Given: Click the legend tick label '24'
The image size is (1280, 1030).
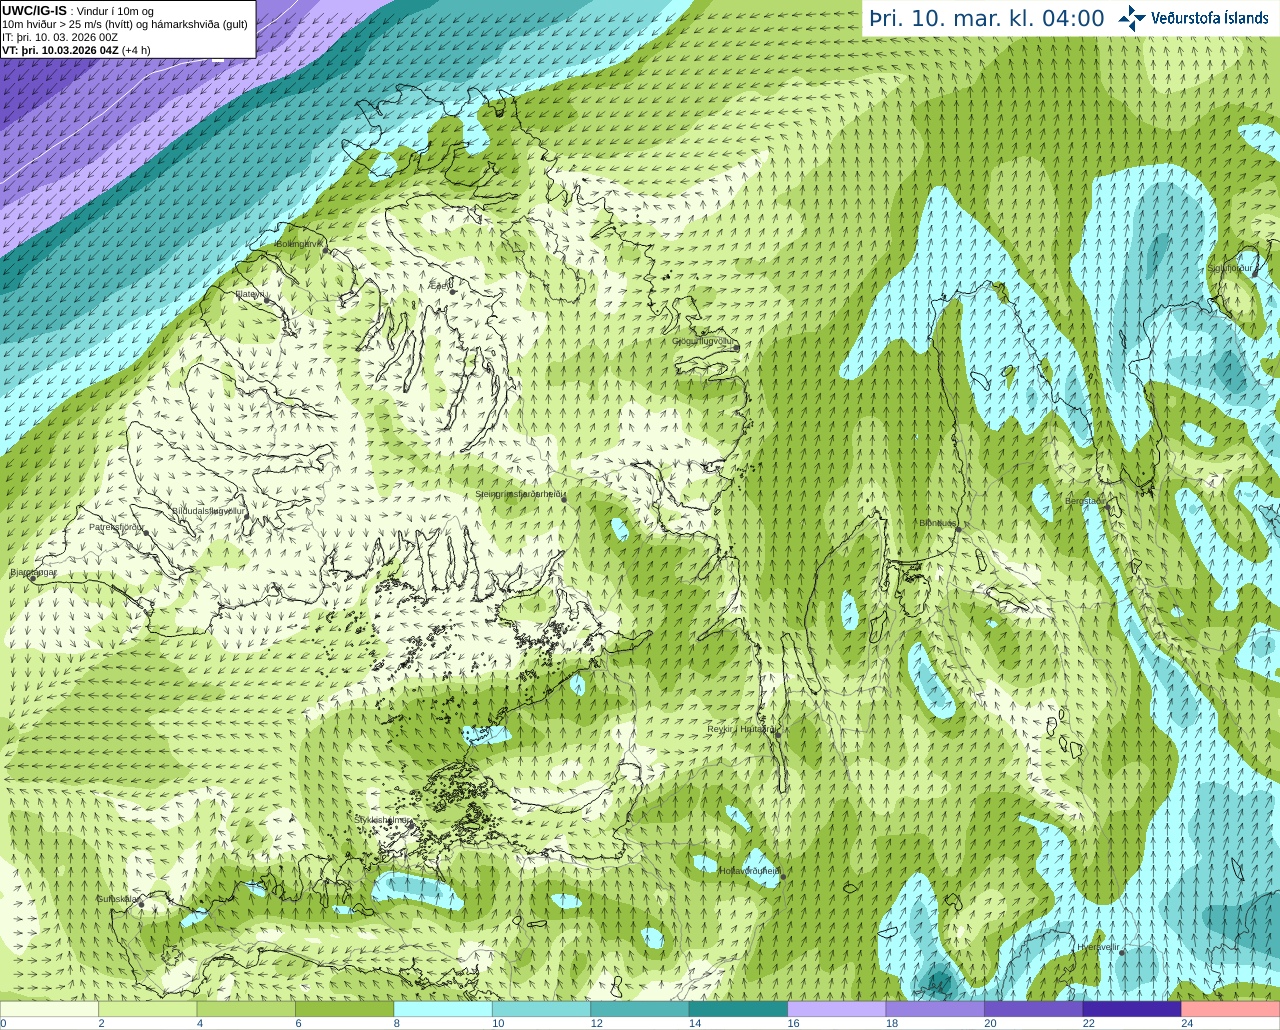Looking at the screenshot, I should (x=1187, y=1023).
